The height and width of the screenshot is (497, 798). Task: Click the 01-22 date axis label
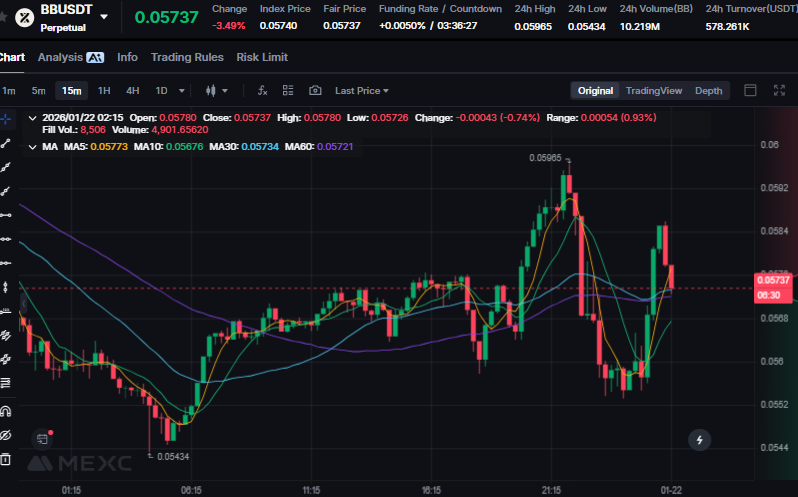[671, 490]
